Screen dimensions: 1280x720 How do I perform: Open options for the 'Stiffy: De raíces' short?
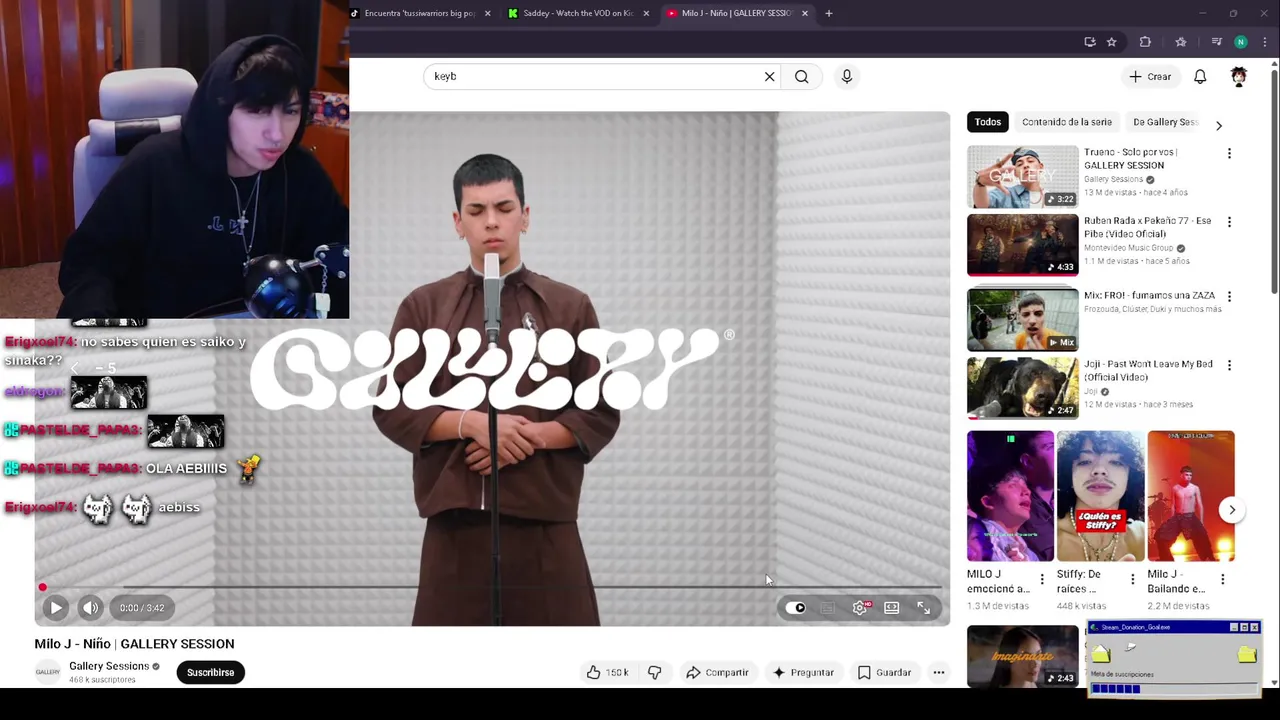(x=1132, y=579)
